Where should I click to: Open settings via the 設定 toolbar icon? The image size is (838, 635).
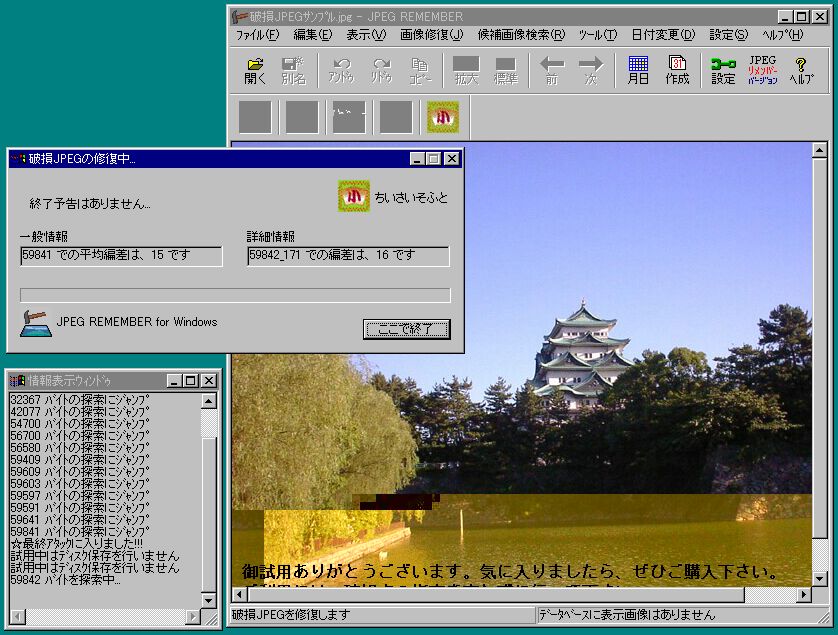pos(723,70)
